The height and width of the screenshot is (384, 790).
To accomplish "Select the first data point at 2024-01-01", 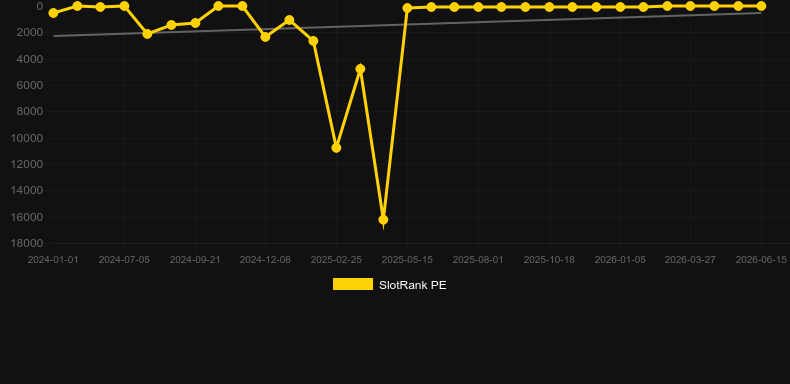I will point(53,13).
